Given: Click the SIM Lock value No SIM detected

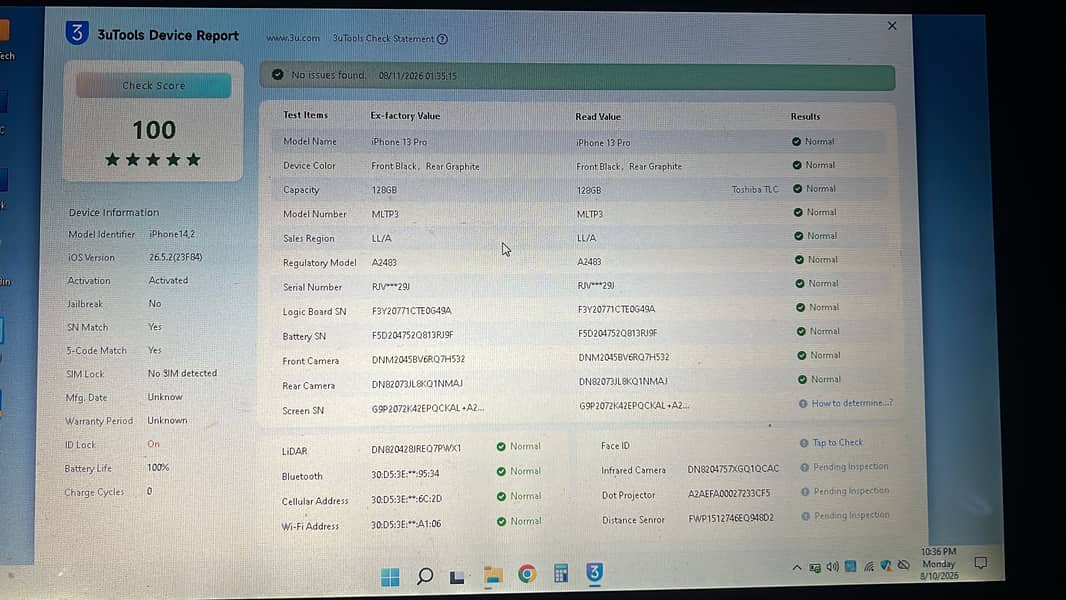Looking at the screenshot, I should click(x=182, y=373).
